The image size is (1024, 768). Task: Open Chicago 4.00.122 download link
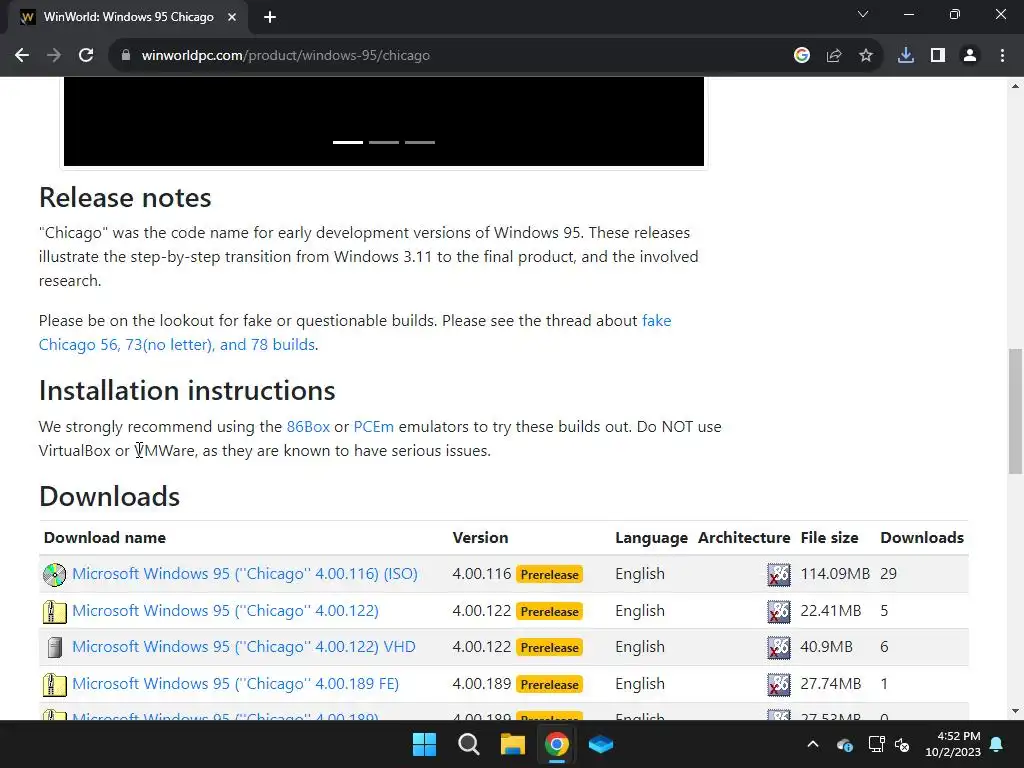click(x=225, y=611)
